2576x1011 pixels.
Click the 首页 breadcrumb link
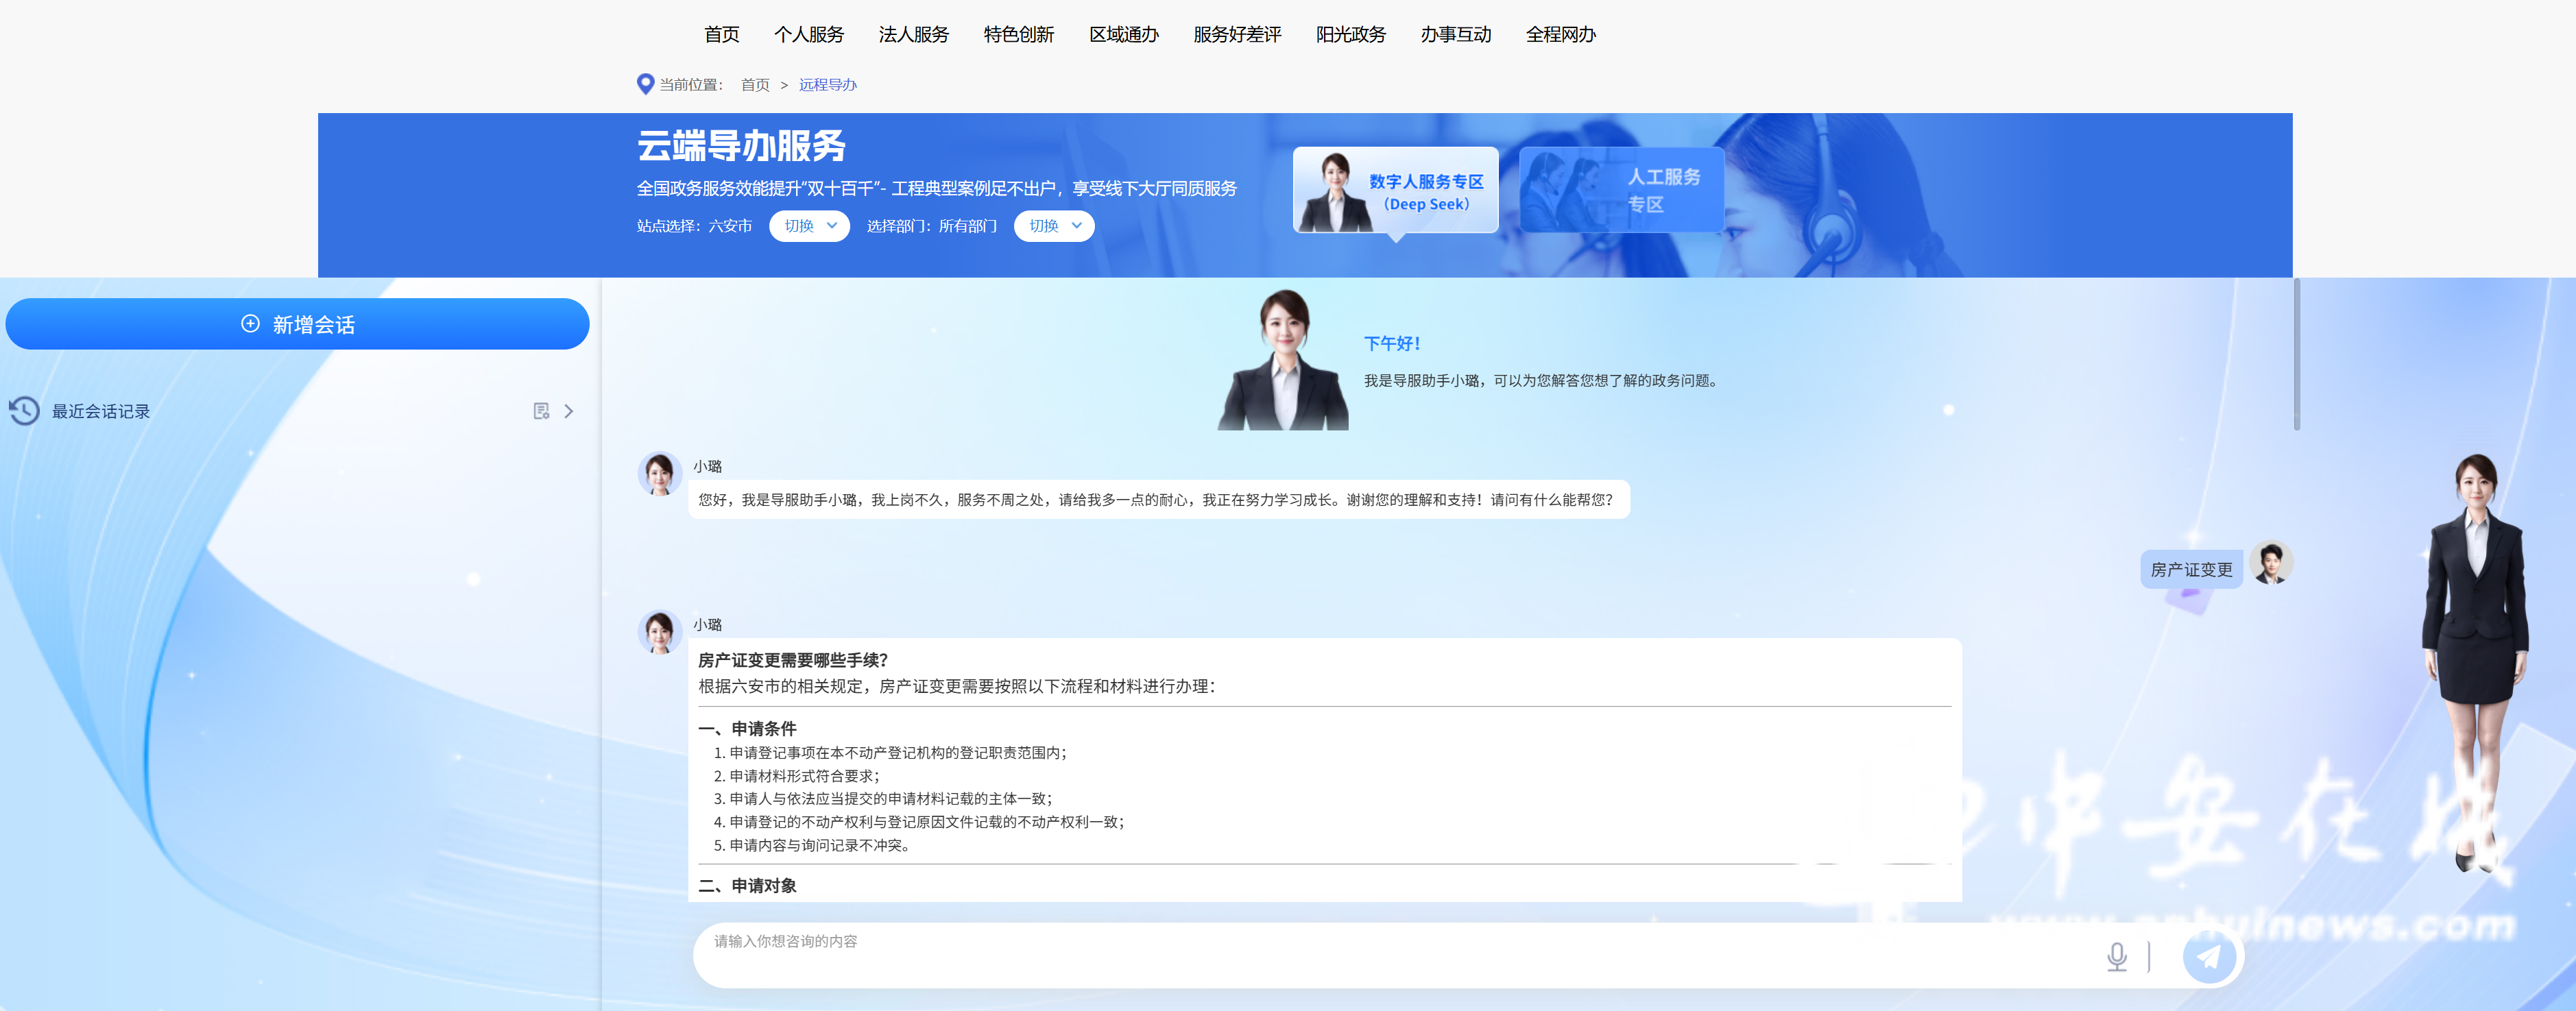755,85
